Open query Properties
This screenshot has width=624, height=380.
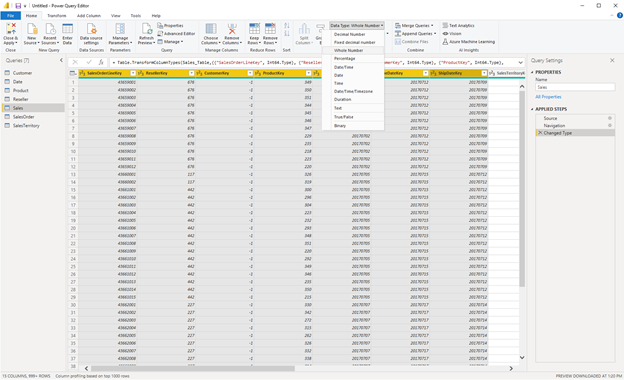170,25
